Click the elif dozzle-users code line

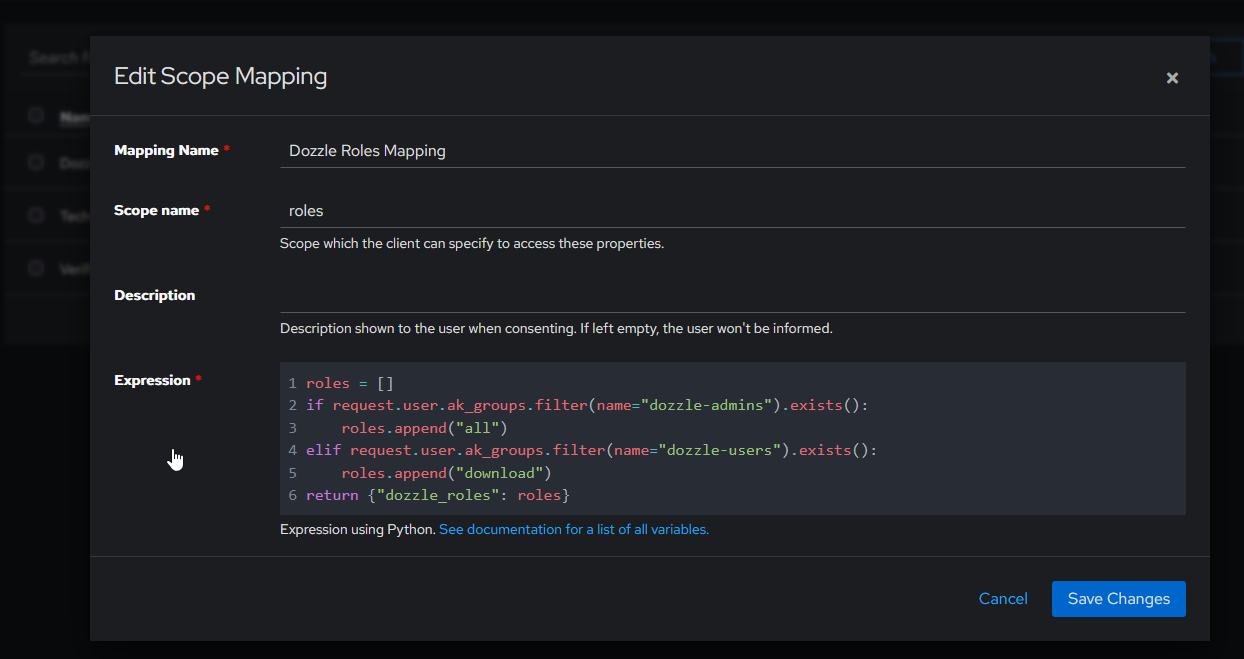[591, 451]
